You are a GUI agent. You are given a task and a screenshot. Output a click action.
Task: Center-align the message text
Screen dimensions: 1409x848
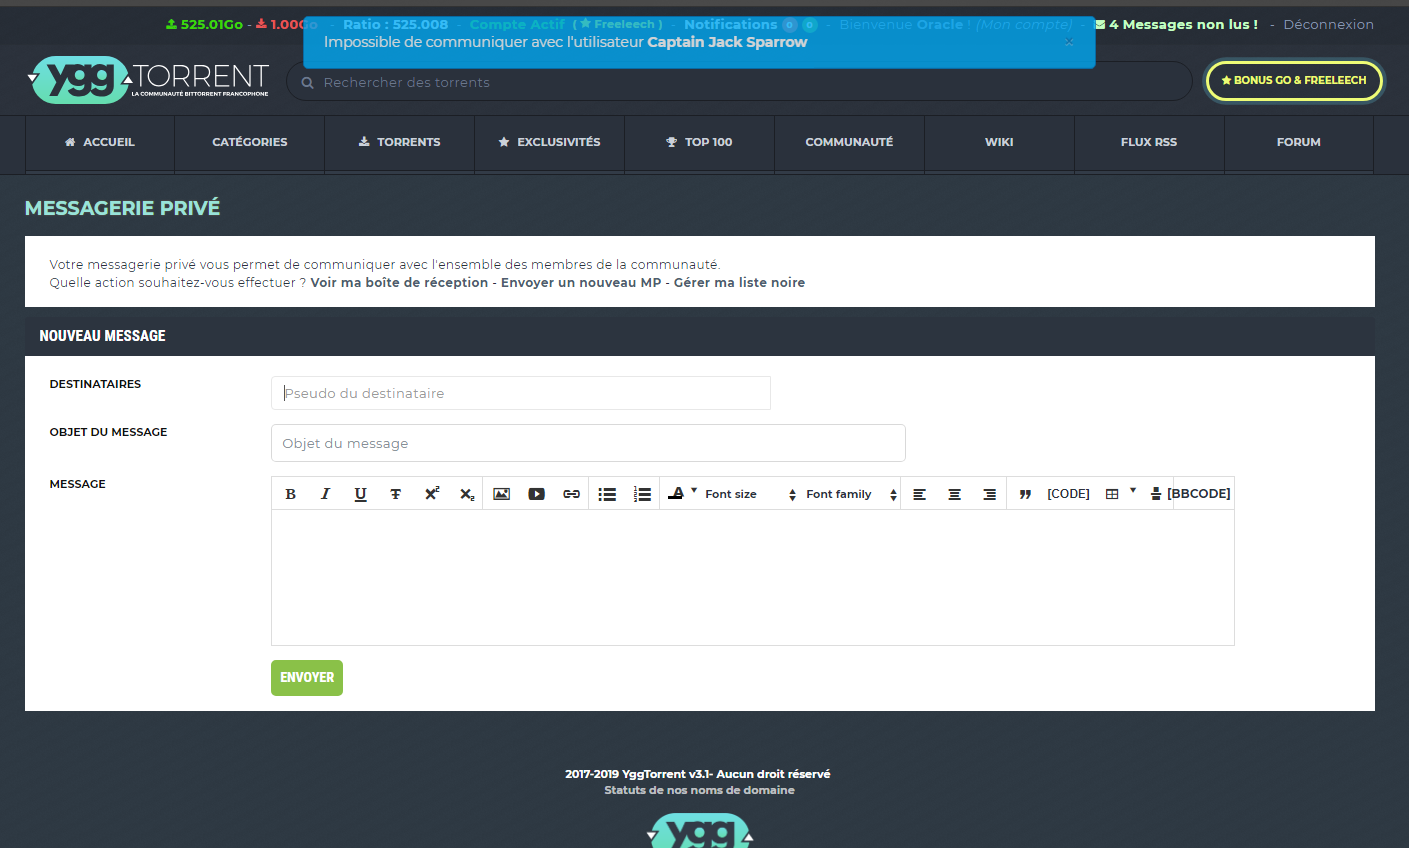[955, 494]
